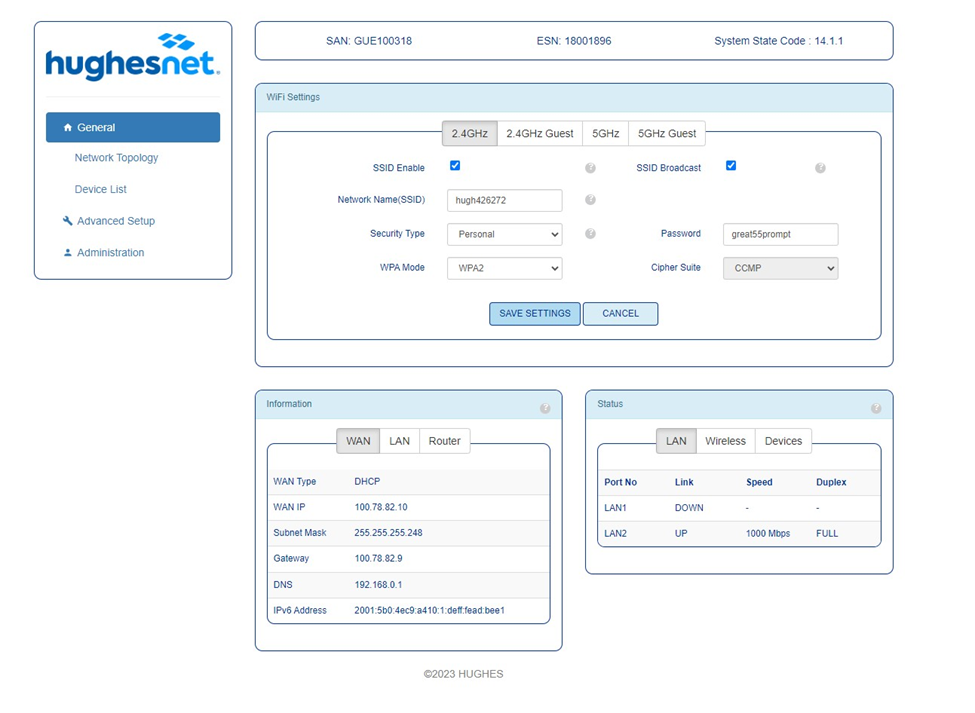Click help icon beside Security Type
Image resolution: width=975 pixels, height=713 pixels.
(590, 234)
